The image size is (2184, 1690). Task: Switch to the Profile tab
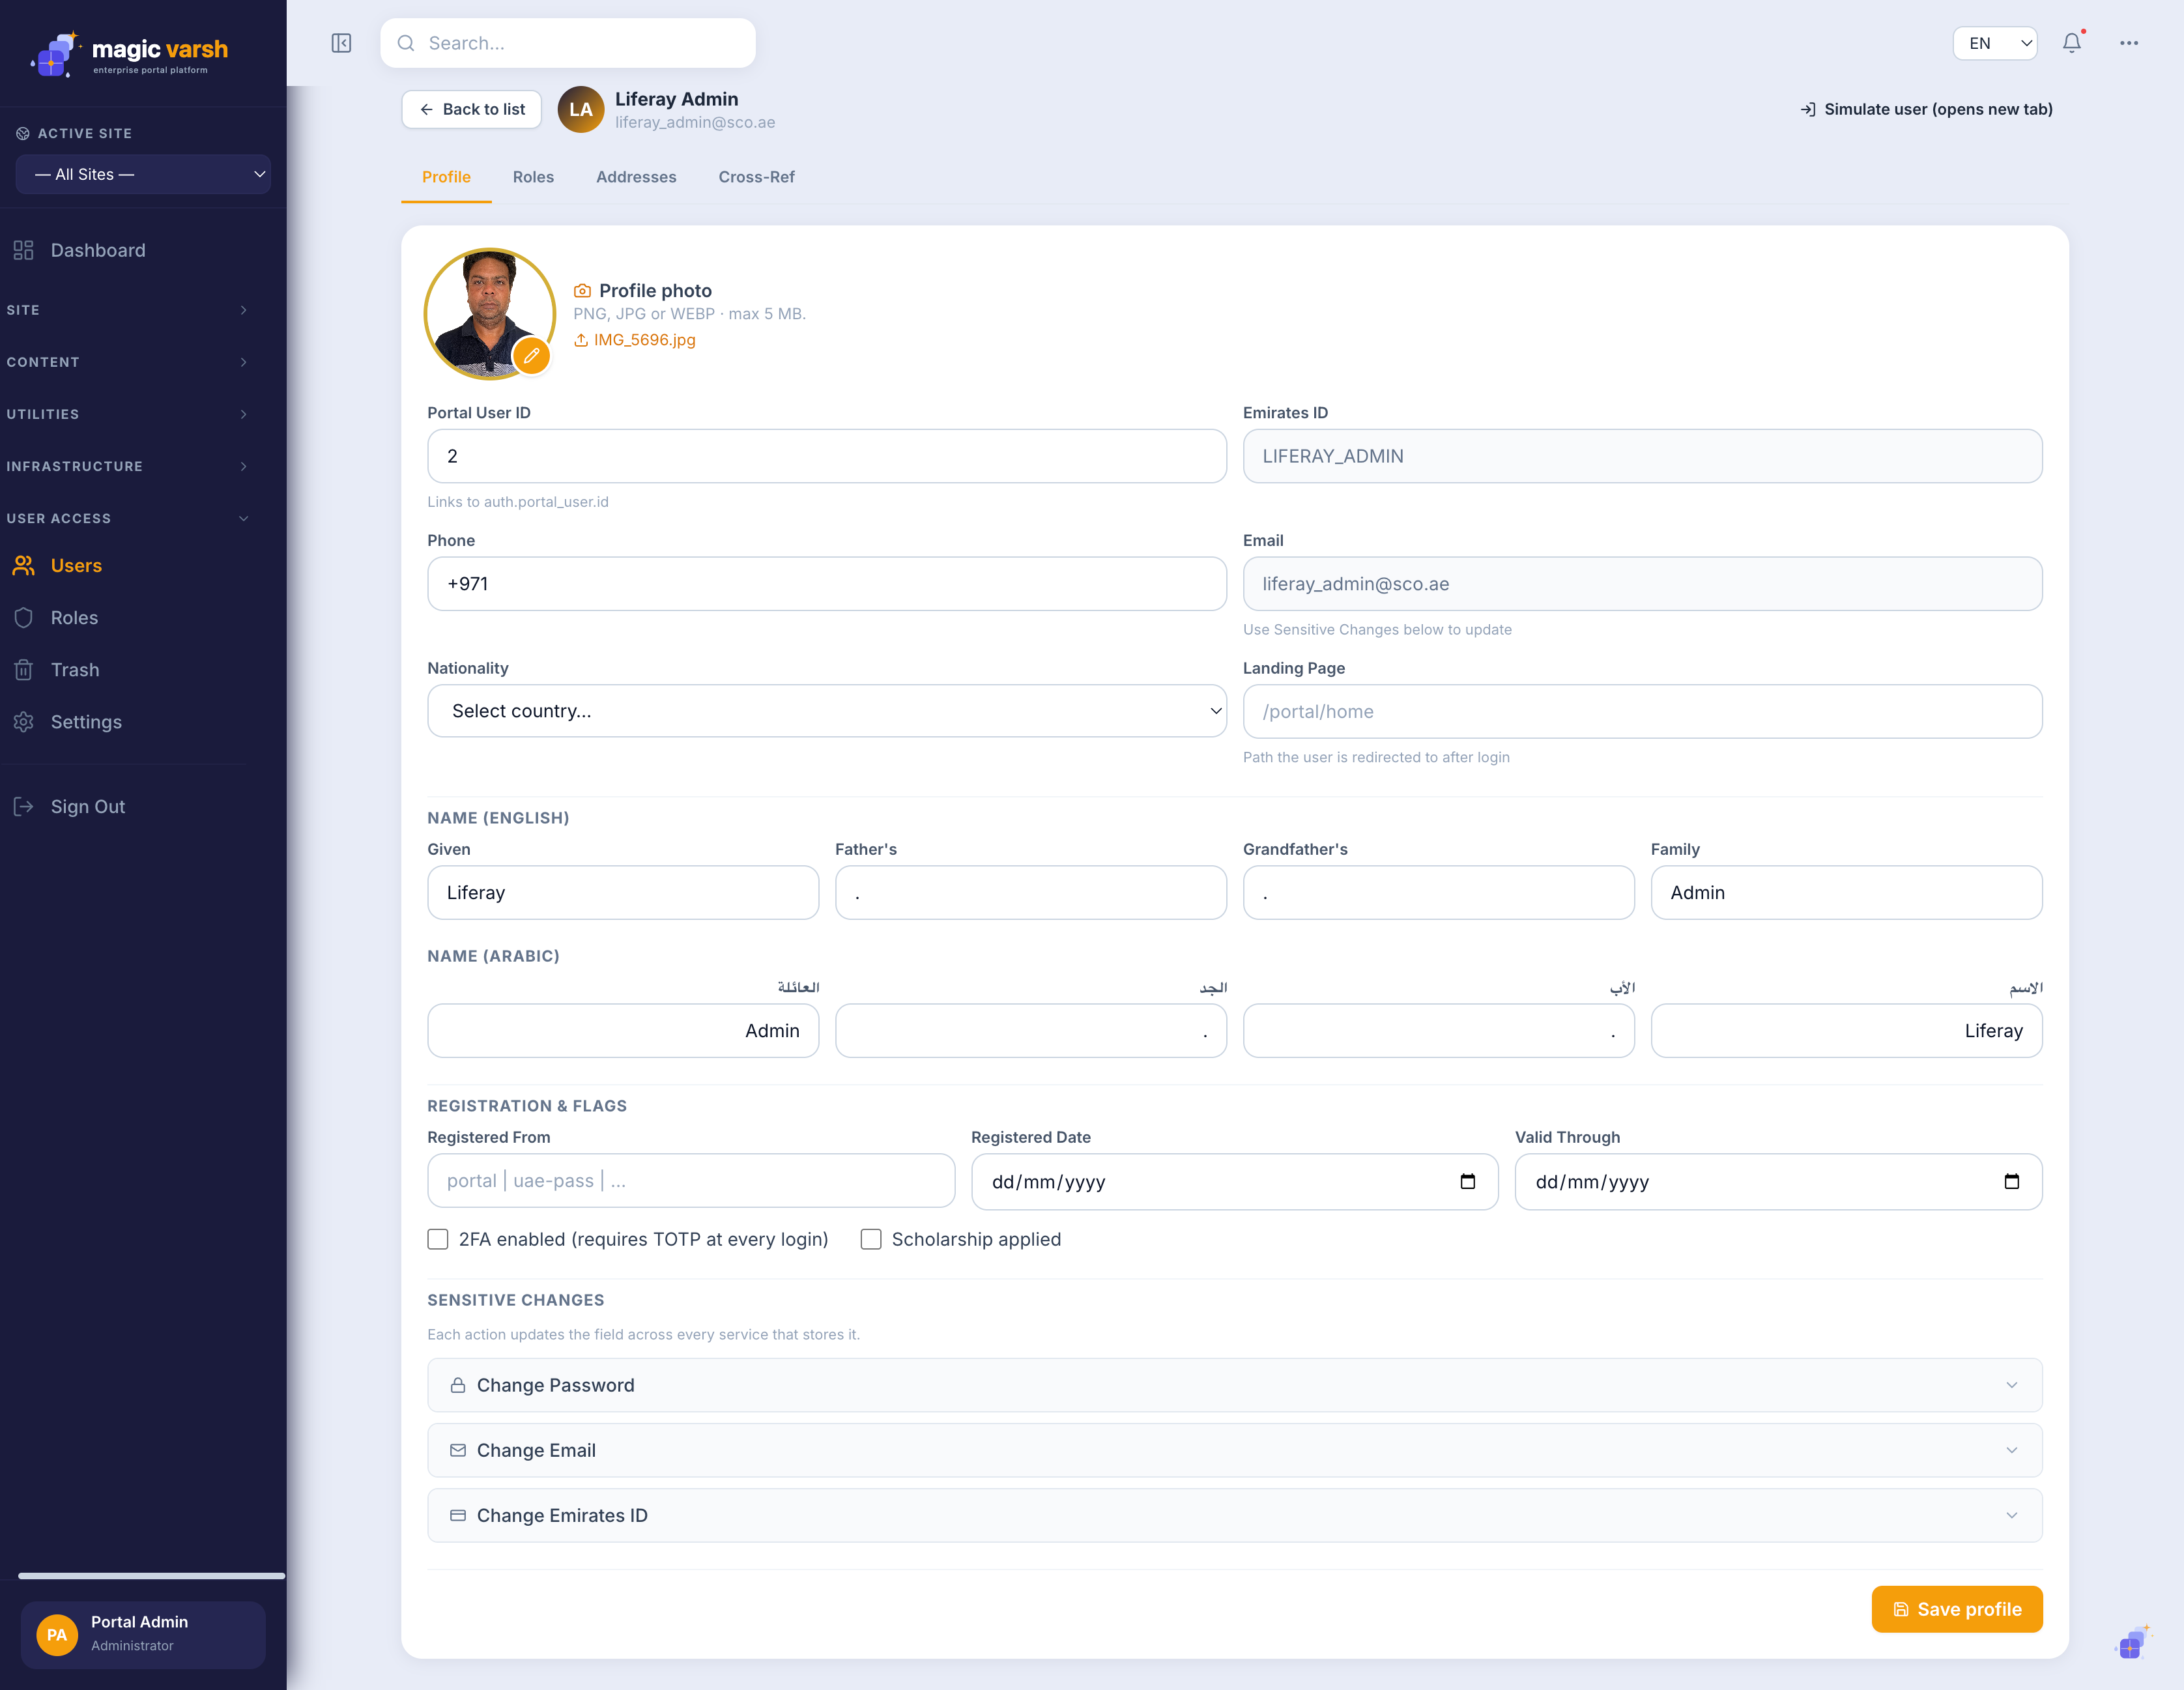click(446, 177)
